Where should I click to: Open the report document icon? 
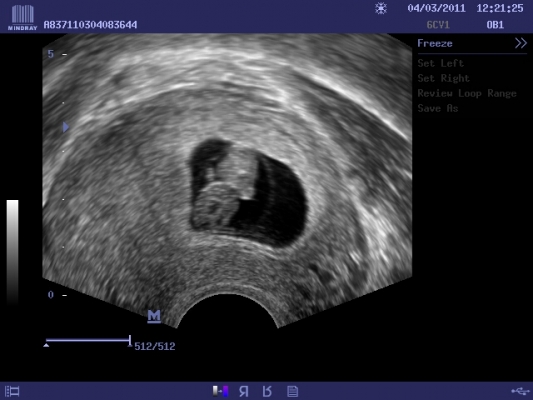click(293, 392)
